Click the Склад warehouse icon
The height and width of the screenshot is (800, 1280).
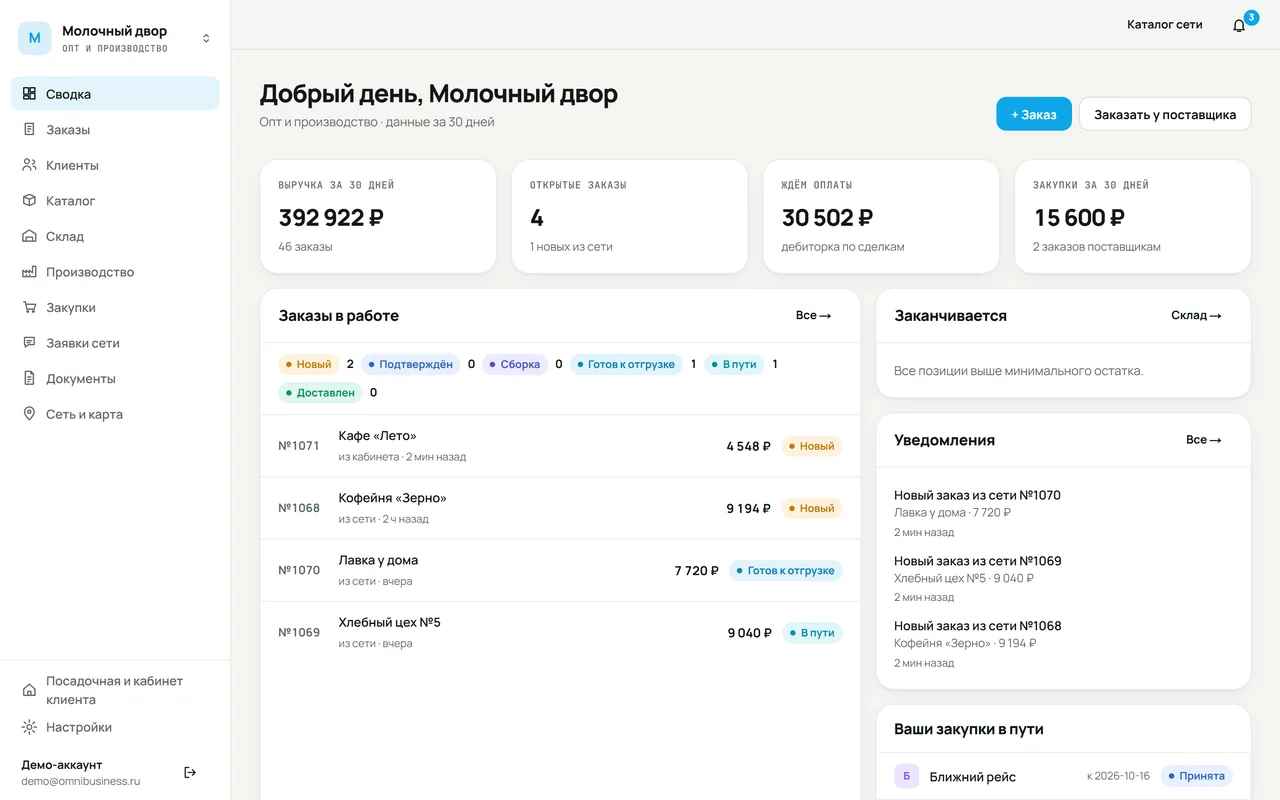(x=29, y=236)
